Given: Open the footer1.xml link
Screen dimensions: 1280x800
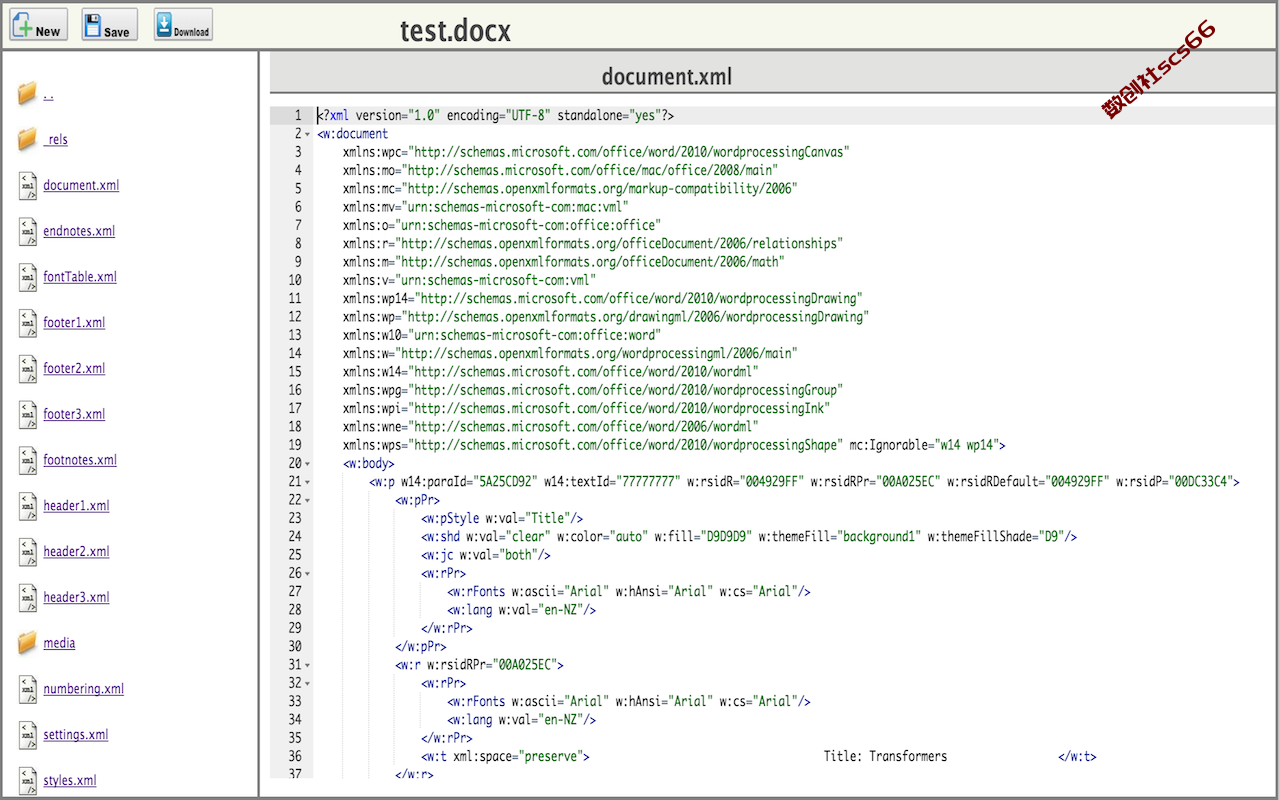Looking at the screenshot, I should 74,323.
